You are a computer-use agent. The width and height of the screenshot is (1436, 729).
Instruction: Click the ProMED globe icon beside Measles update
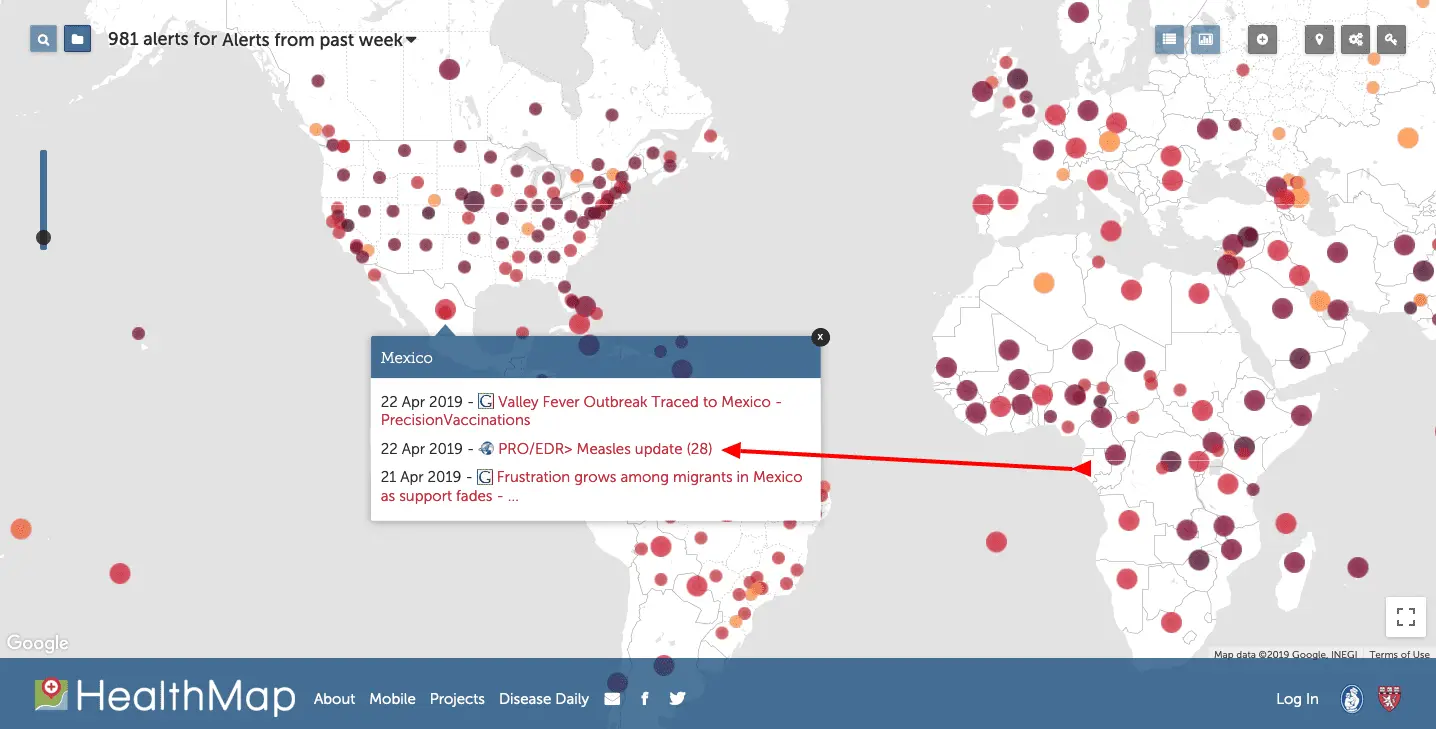(487, 449)
